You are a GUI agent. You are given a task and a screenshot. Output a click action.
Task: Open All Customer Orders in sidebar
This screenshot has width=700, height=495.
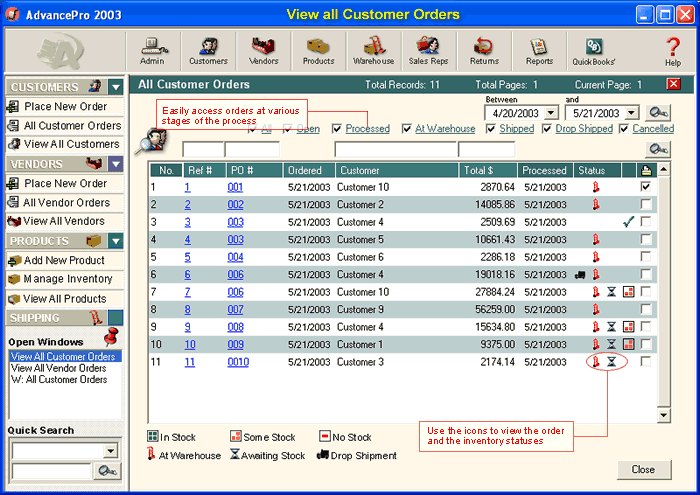coord(65,125)
